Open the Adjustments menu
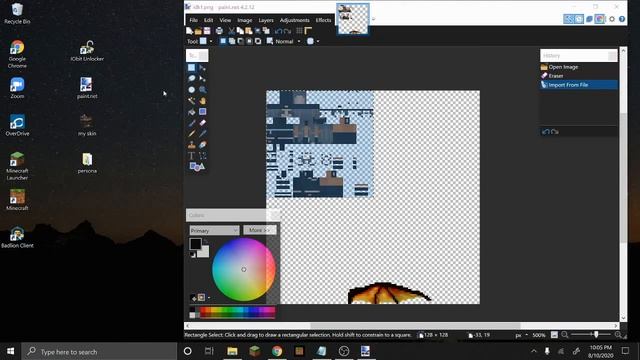Viewport: 640px width, 360px height. (294, 20)
